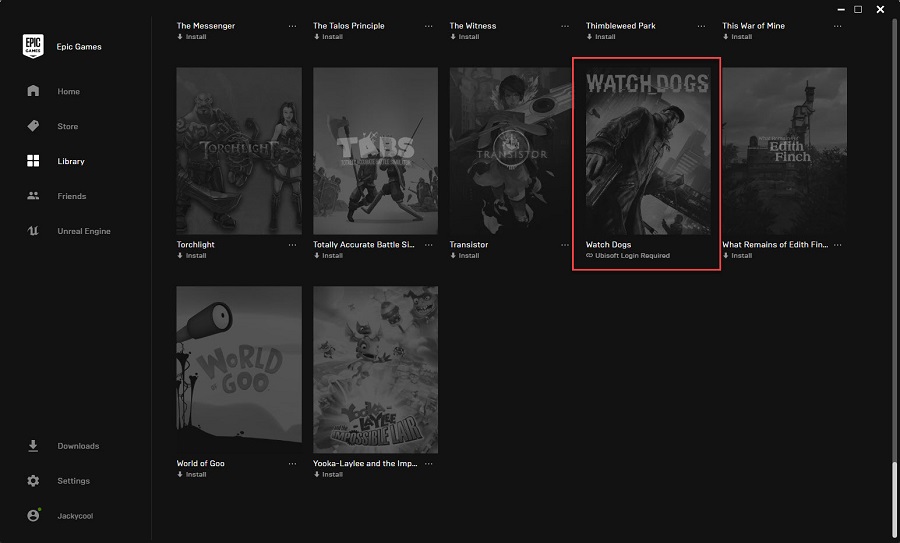Click the Friends people icon
This screenshot has width=900, height=543.
click(x=33, y=196)
